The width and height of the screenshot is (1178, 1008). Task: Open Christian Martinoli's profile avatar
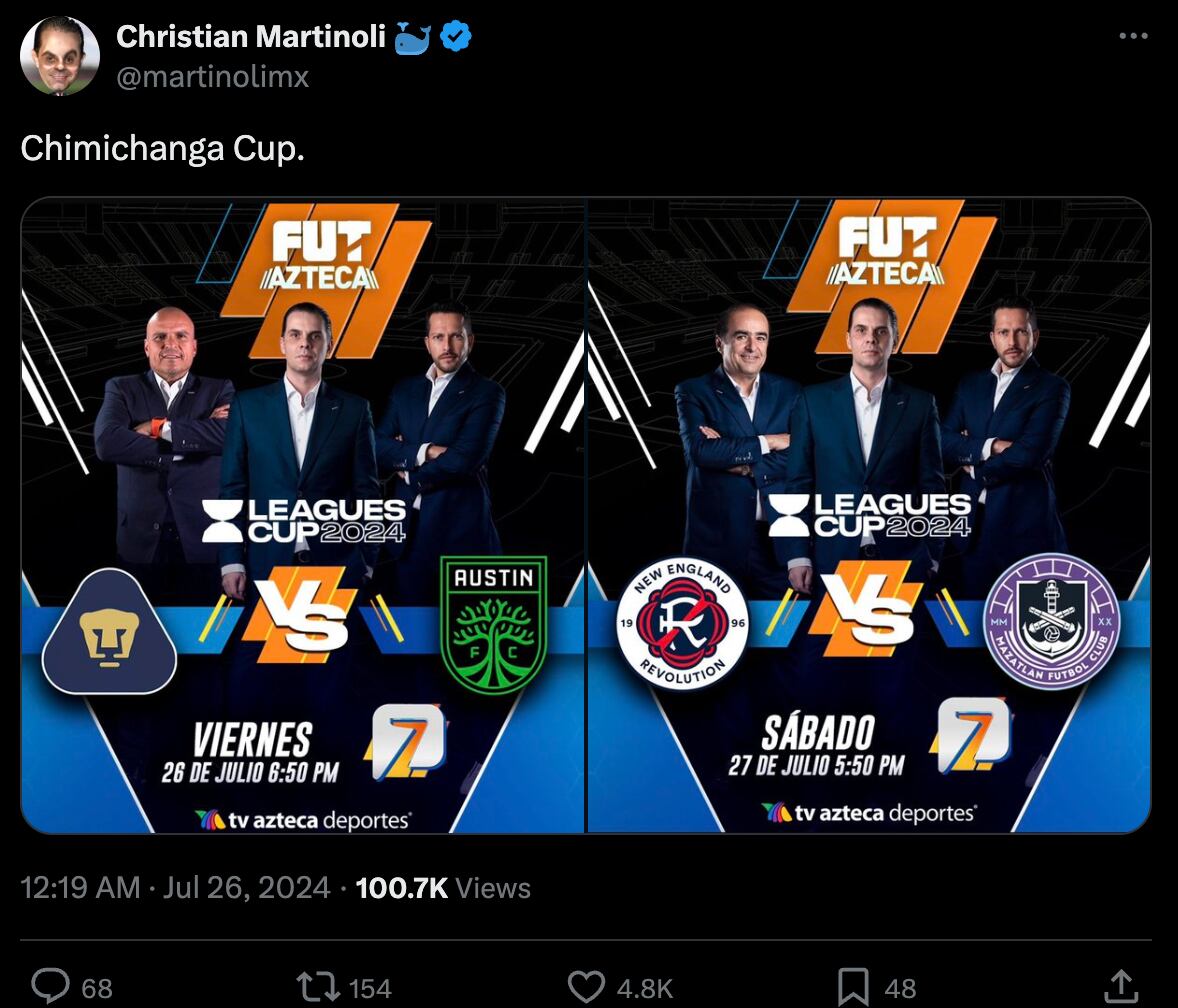tap(60, 56)
